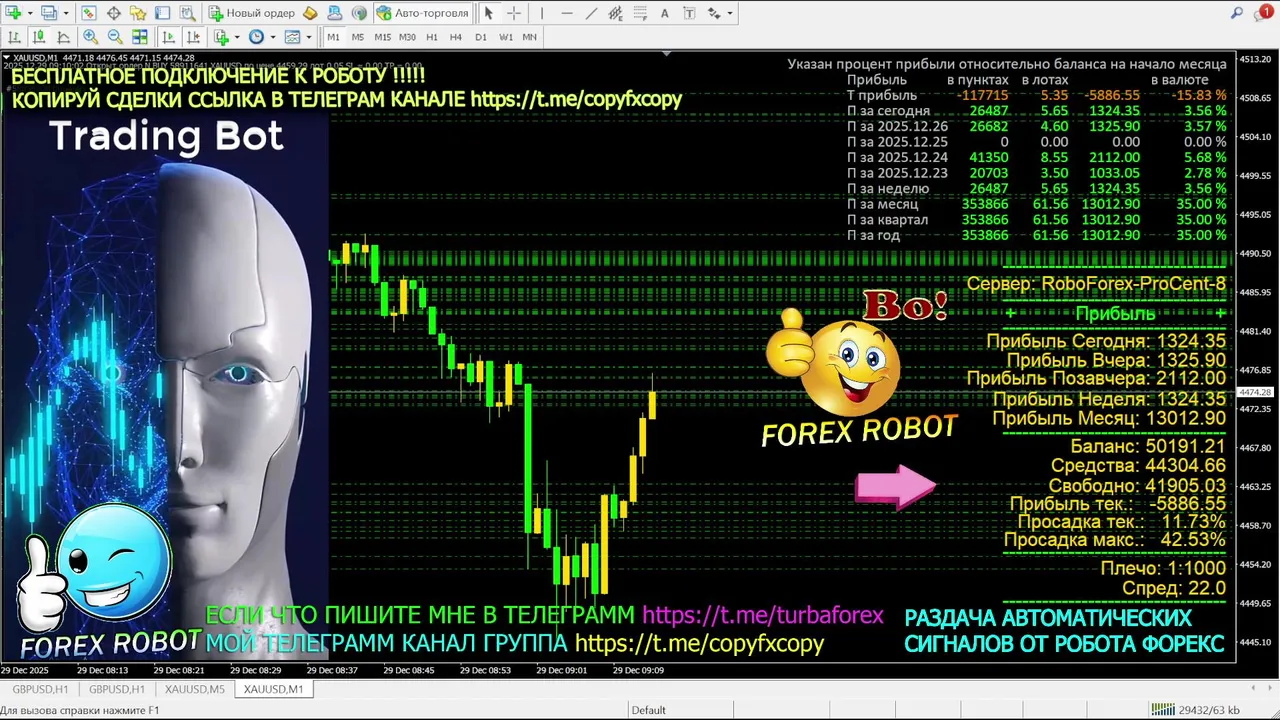The image size is (1280, 720).
Task: Select the M30 timeframe
Action: point(407,37)
